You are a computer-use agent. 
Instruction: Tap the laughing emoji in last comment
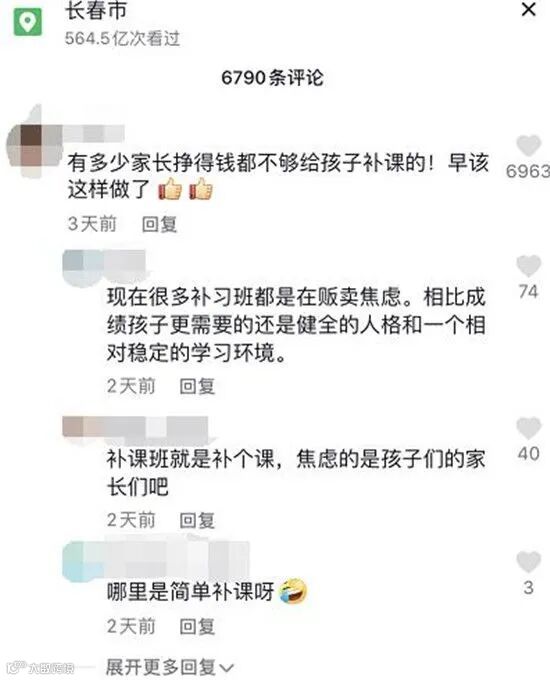[293, 591]
